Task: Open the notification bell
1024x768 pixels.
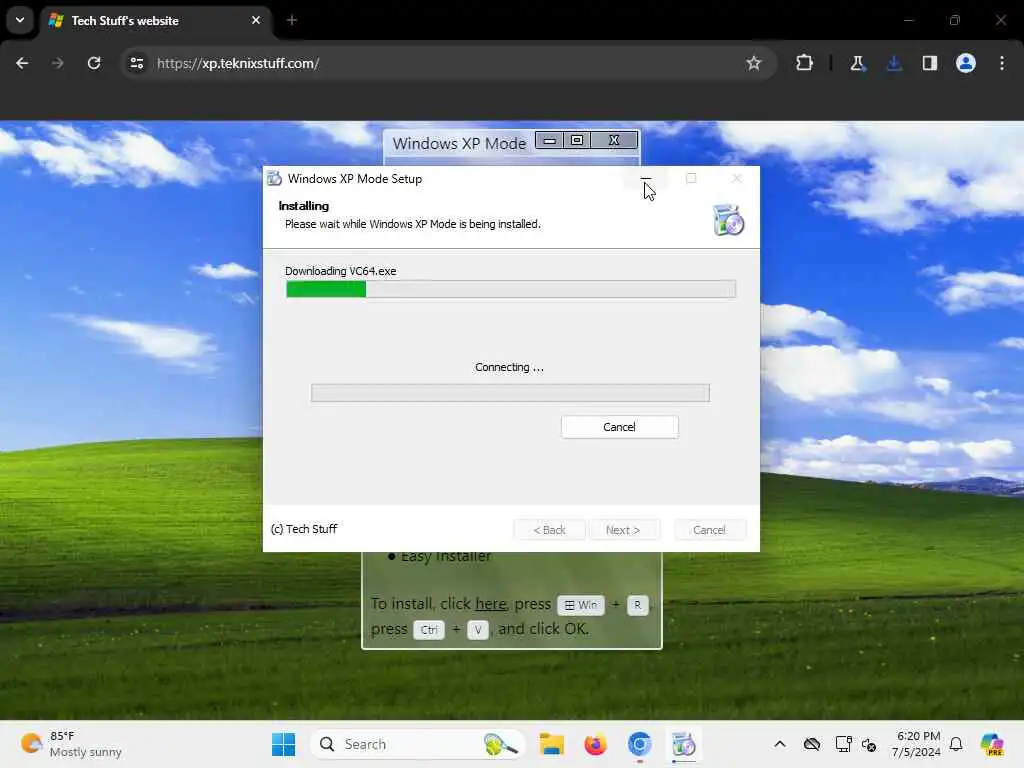Action: [956, 744]
